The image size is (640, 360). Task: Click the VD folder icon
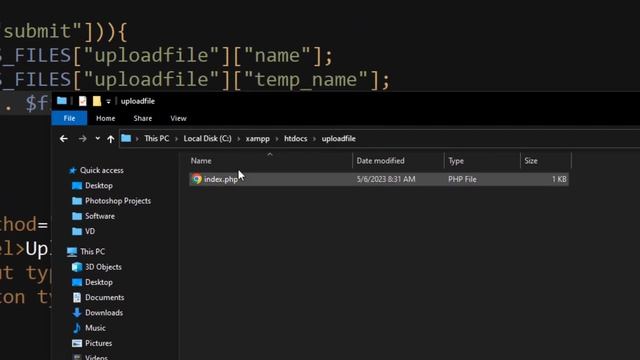tap(77, 231)
